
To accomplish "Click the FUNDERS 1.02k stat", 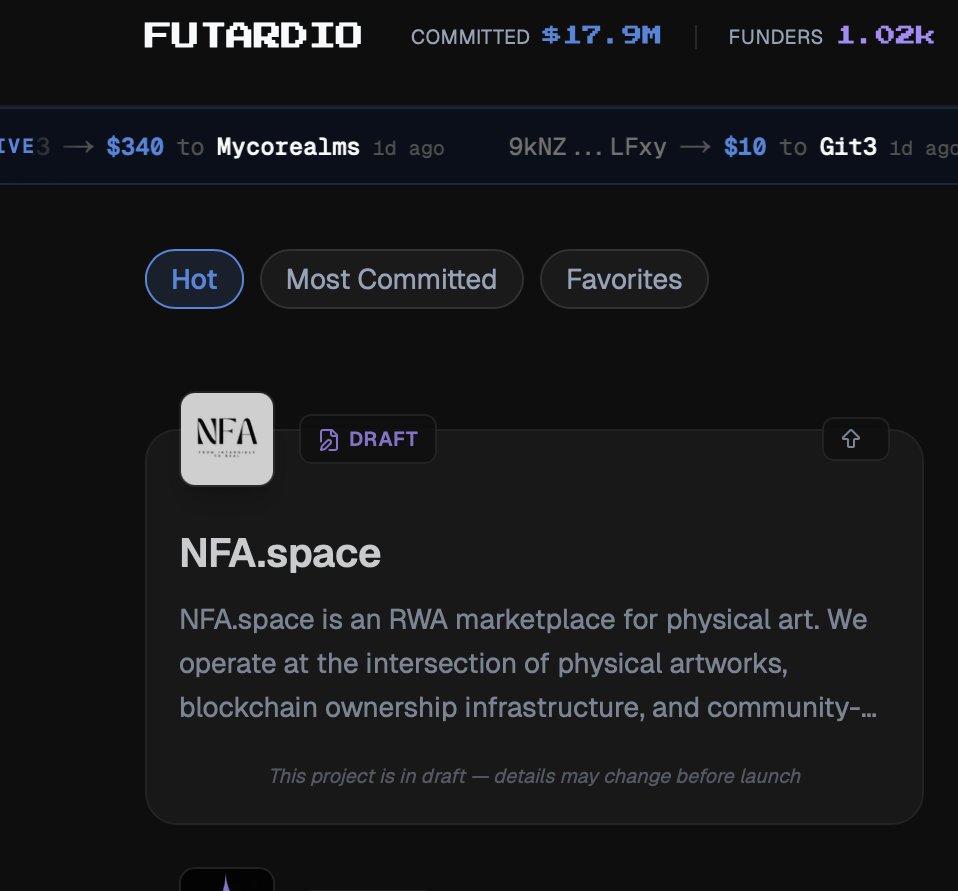I will 831,36.
